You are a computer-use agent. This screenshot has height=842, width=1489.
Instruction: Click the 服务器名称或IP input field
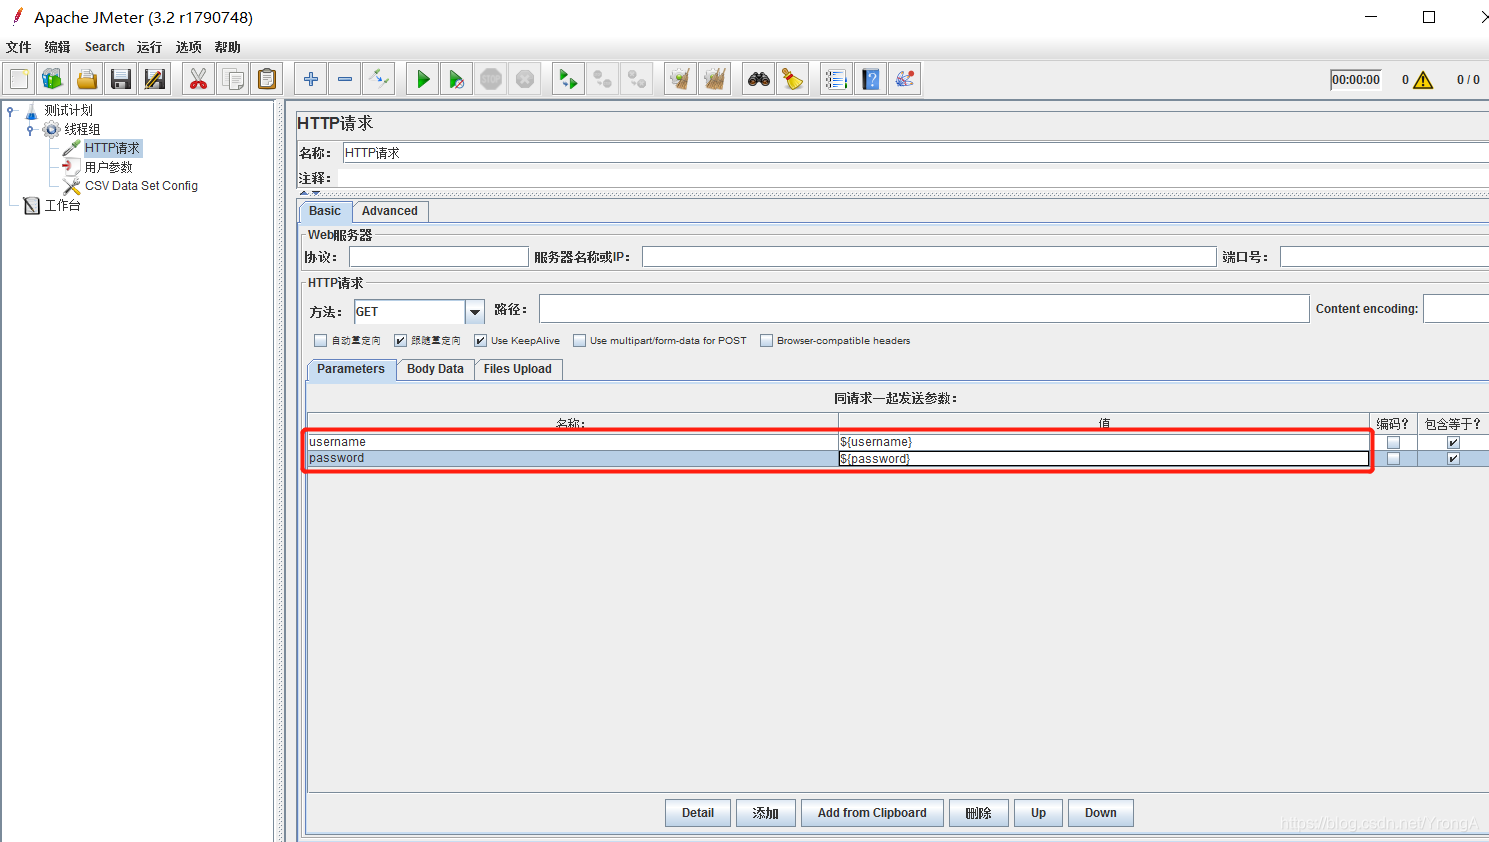click(x=929, y=257)
